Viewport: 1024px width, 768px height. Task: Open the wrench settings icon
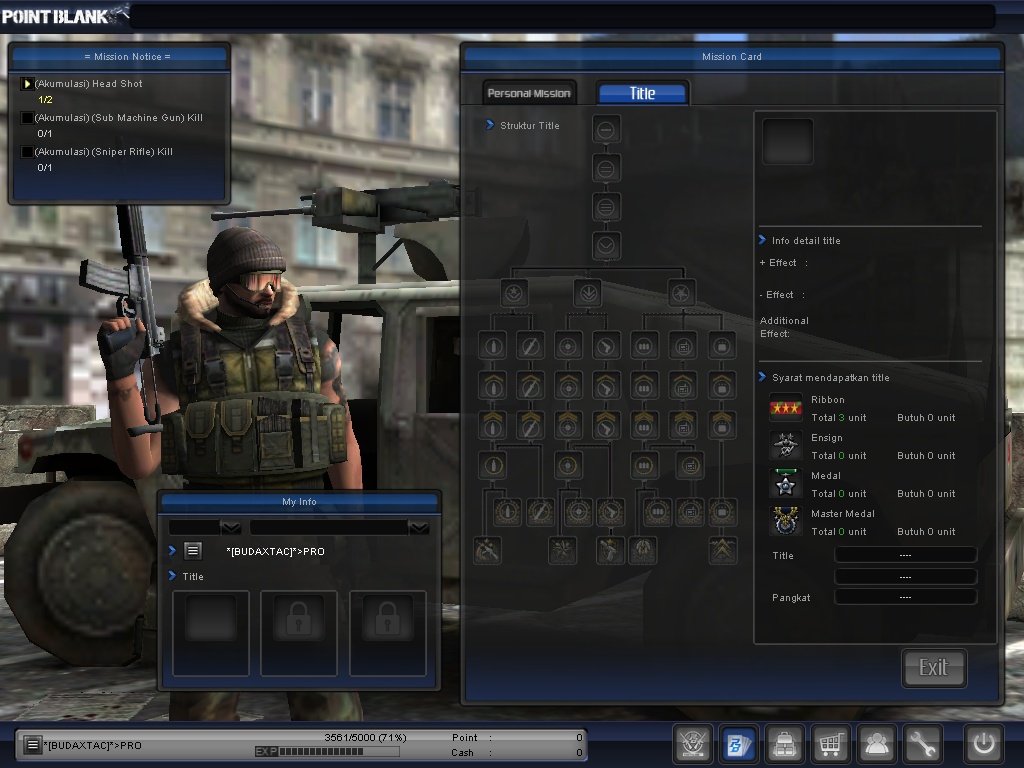[x=923, y=744]
